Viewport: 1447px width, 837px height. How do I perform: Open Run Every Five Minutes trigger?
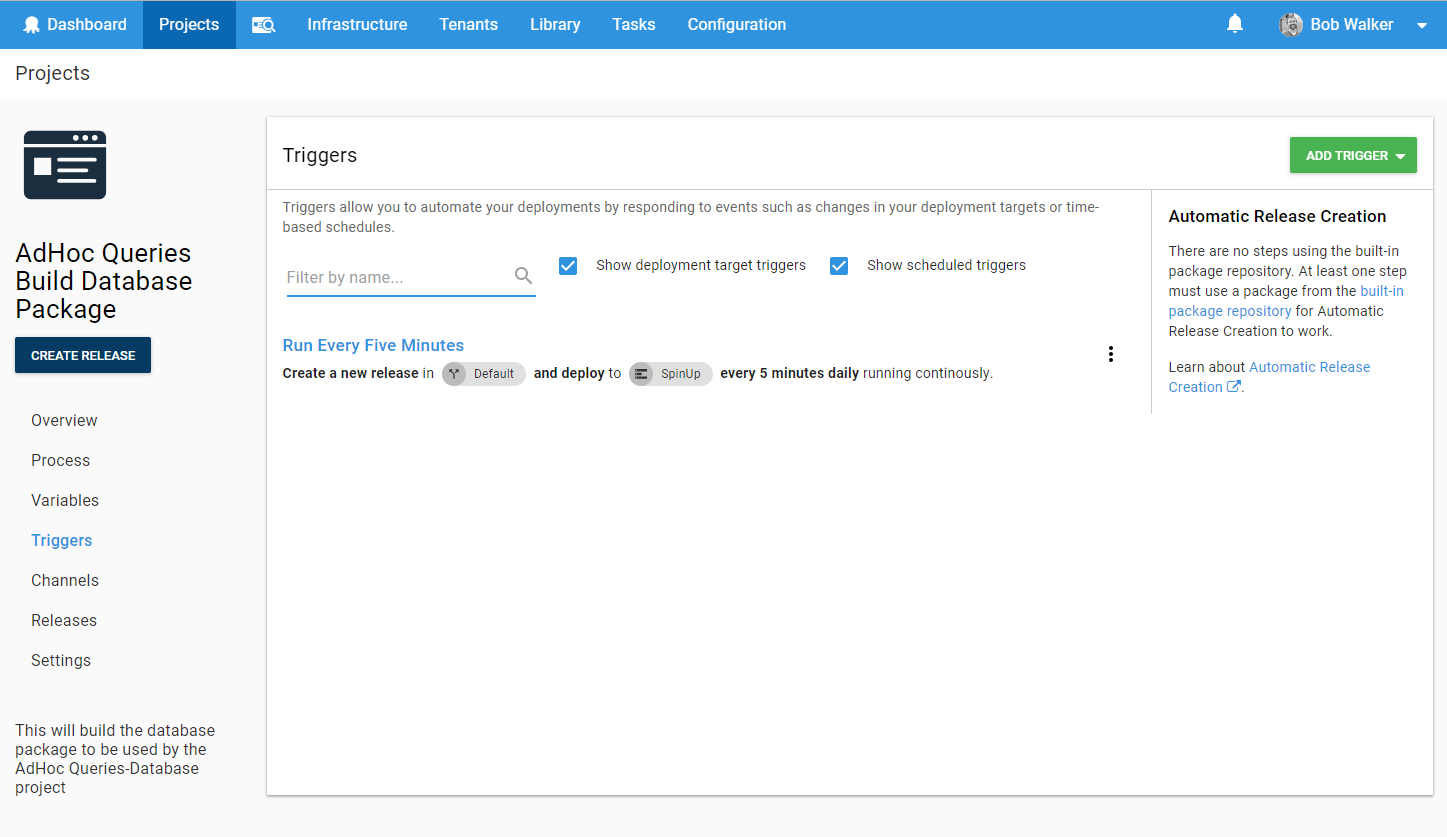tap(373, 345)
